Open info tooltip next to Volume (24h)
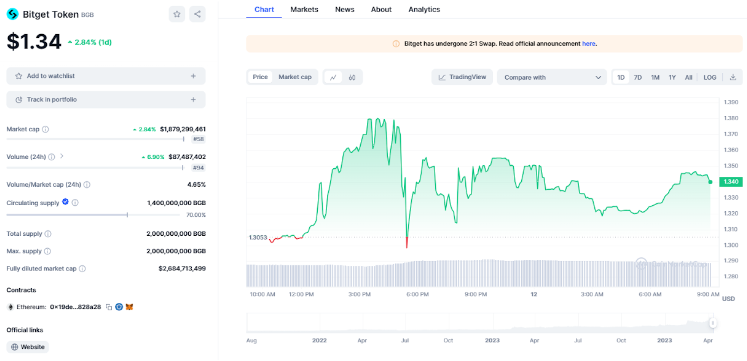The height and width of the screenshot is (361, 747). click(51, 157)
